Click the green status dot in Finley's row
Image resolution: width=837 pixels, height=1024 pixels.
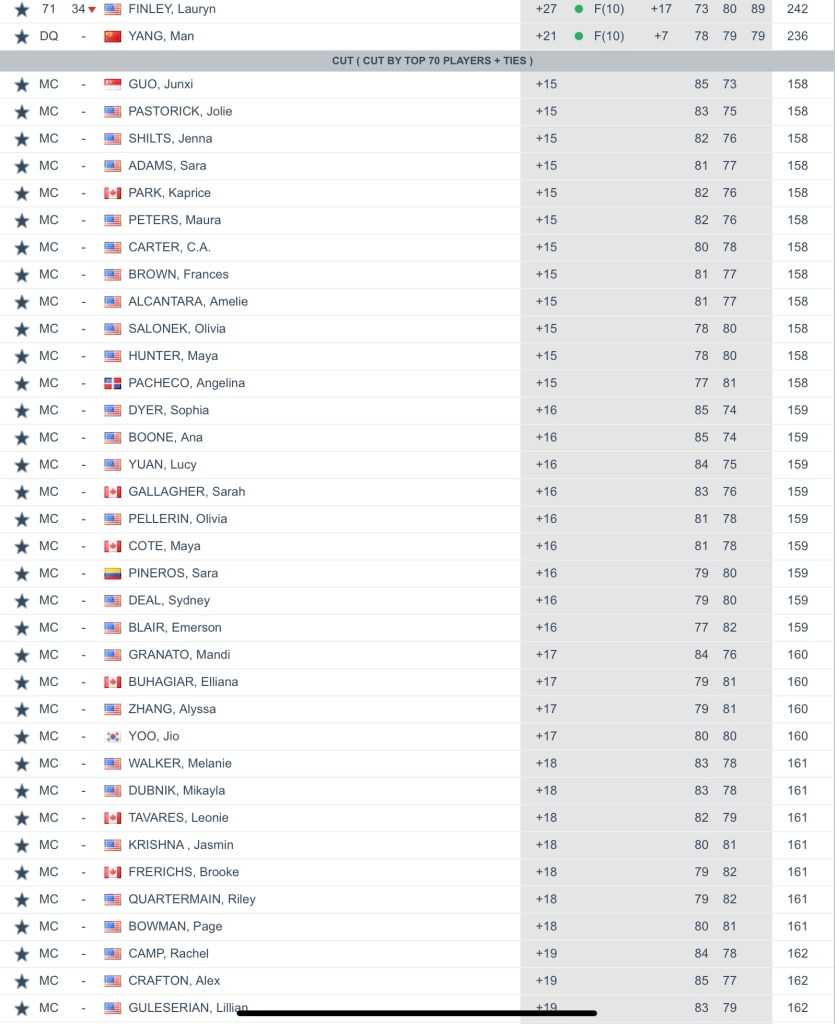click(579, 9)
